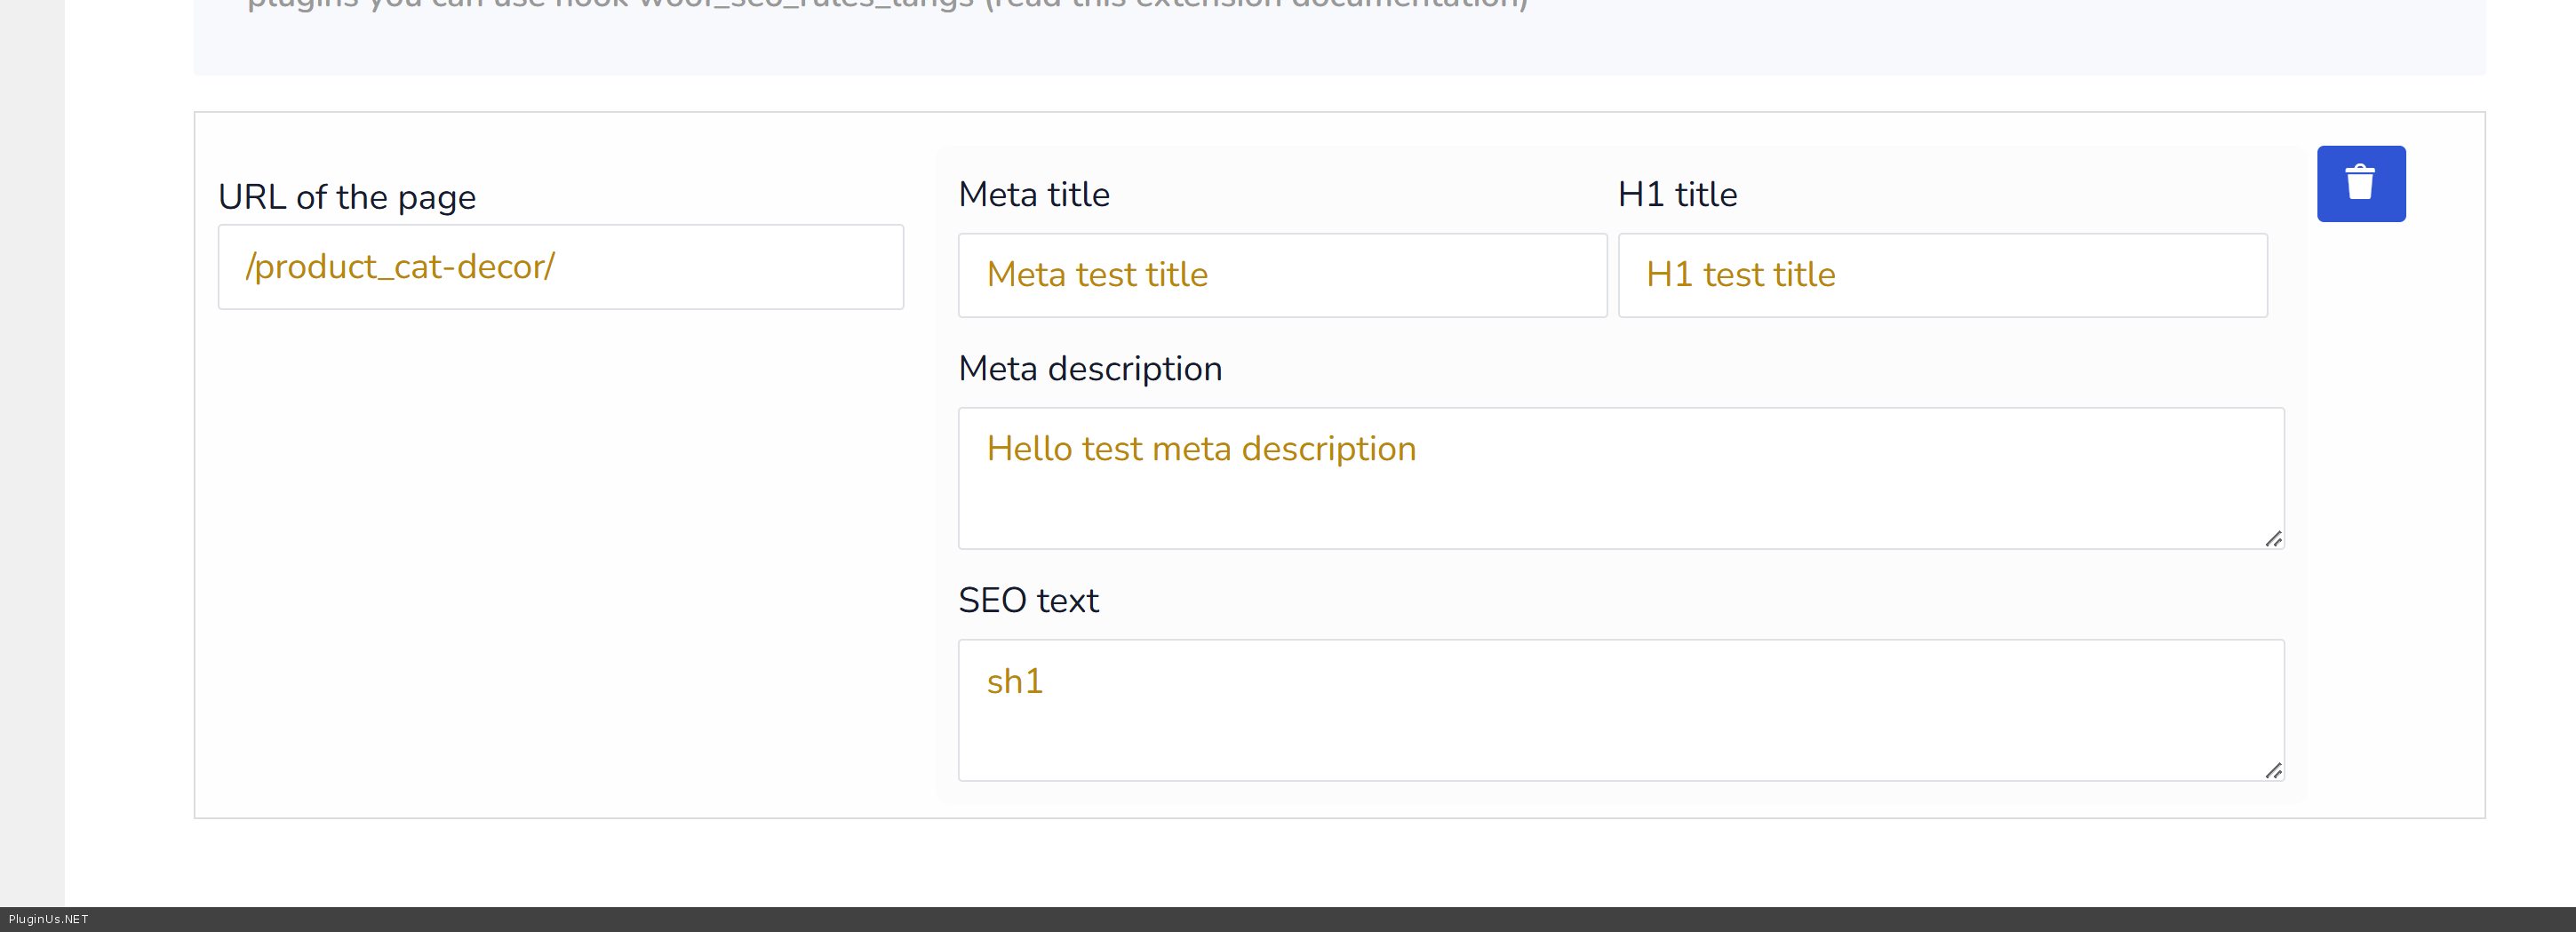Select the 'Meta title' label
Viewport: 2576px width, 932px height.
[1033, 194]
